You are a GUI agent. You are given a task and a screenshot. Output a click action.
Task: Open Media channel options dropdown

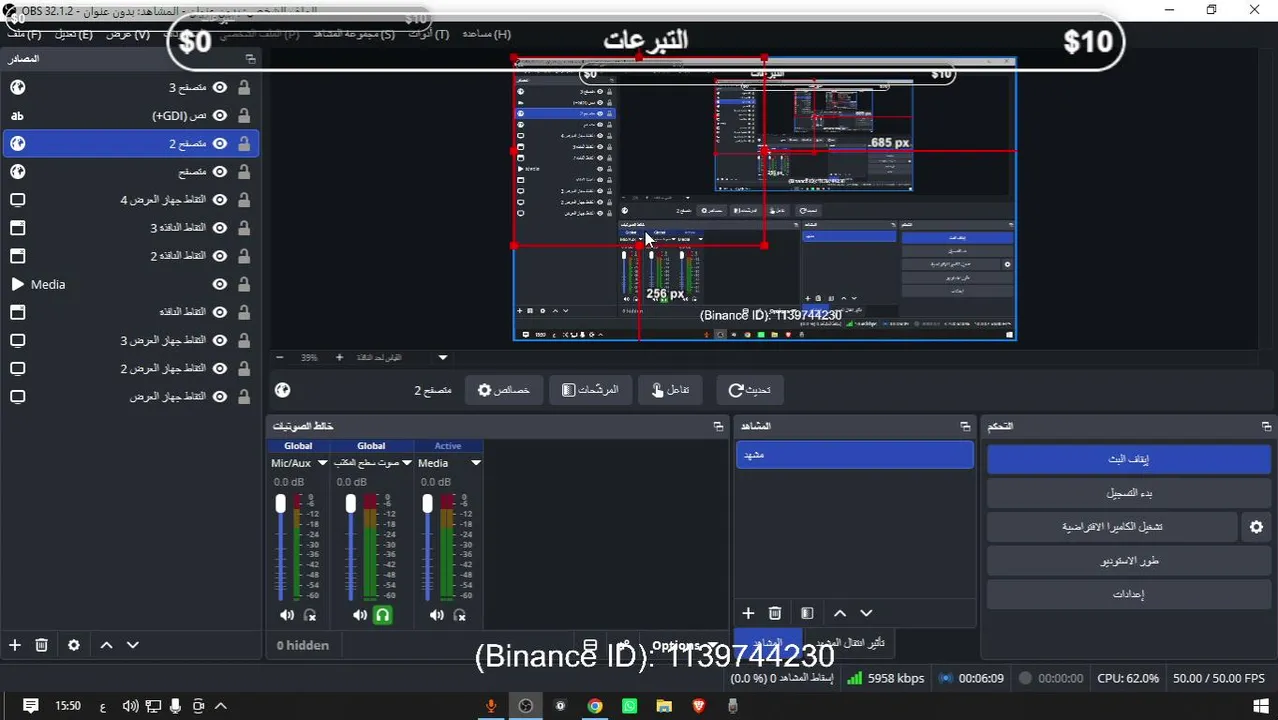click(x=476, y=463)
